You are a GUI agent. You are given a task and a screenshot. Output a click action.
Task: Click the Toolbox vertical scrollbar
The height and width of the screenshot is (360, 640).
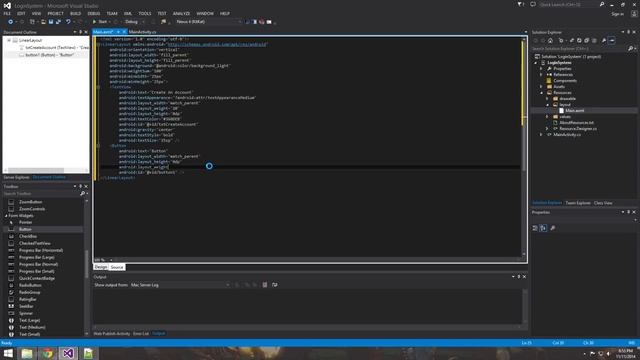(86, 267)
